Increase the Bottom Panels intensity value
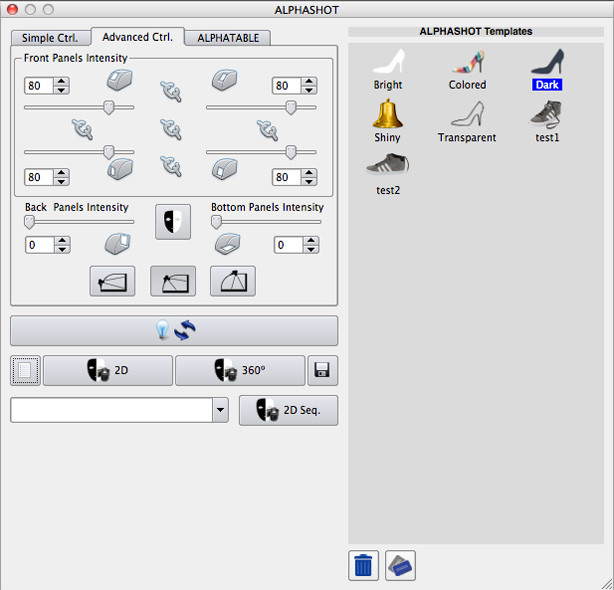 pos(311,241)
